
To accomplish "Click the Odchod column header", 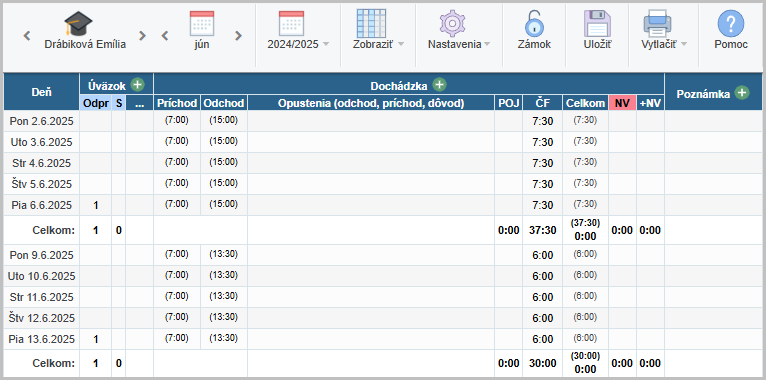I will (x=224, y=103).
